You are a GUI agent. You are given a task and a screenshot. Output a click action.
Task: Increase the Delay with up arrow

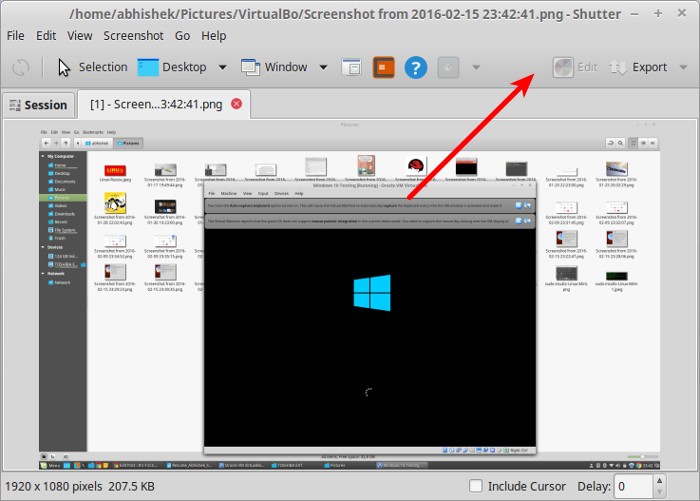point(659,480)
